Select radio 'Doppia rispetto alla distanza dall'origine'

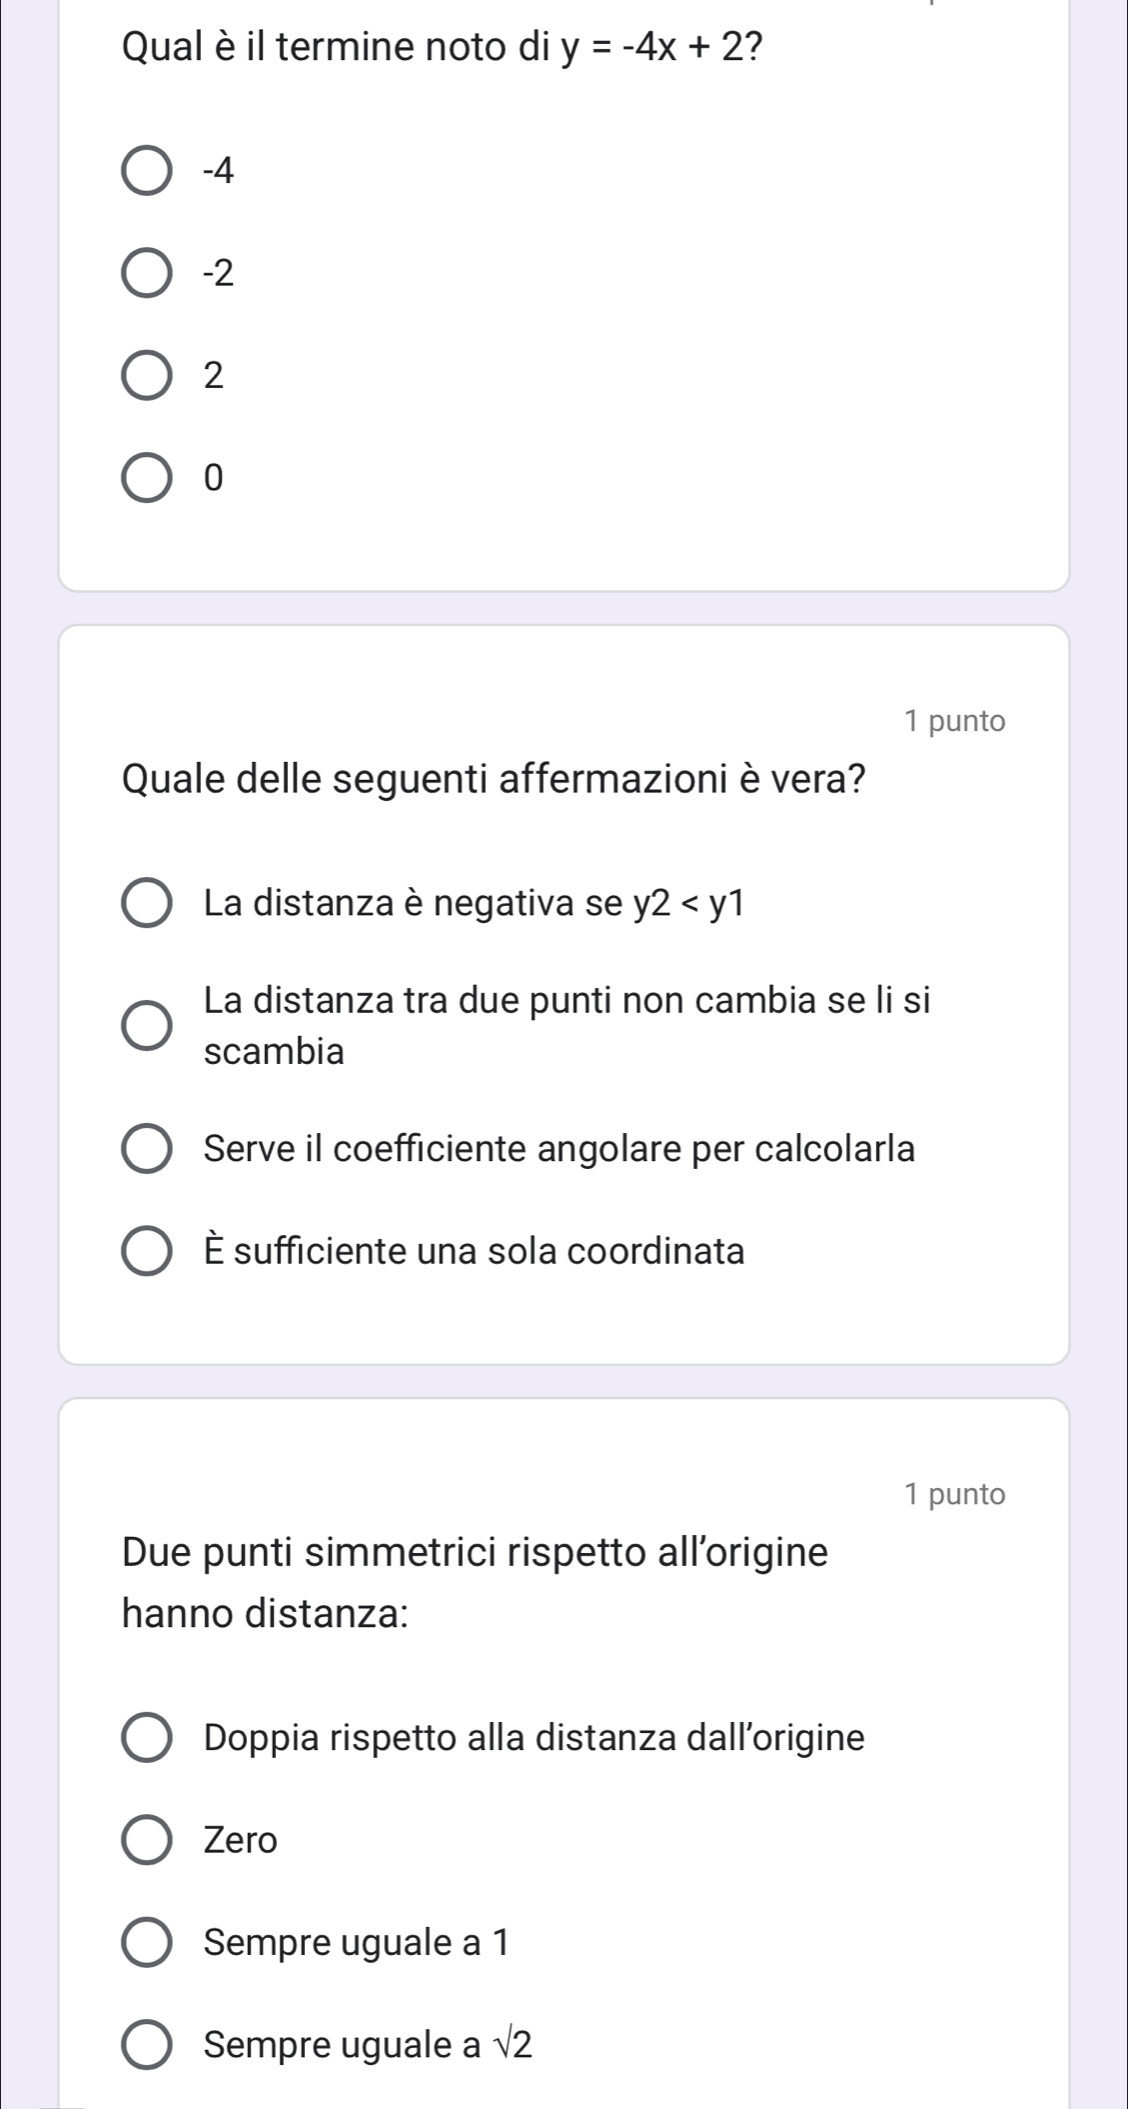coord(146,1738)
